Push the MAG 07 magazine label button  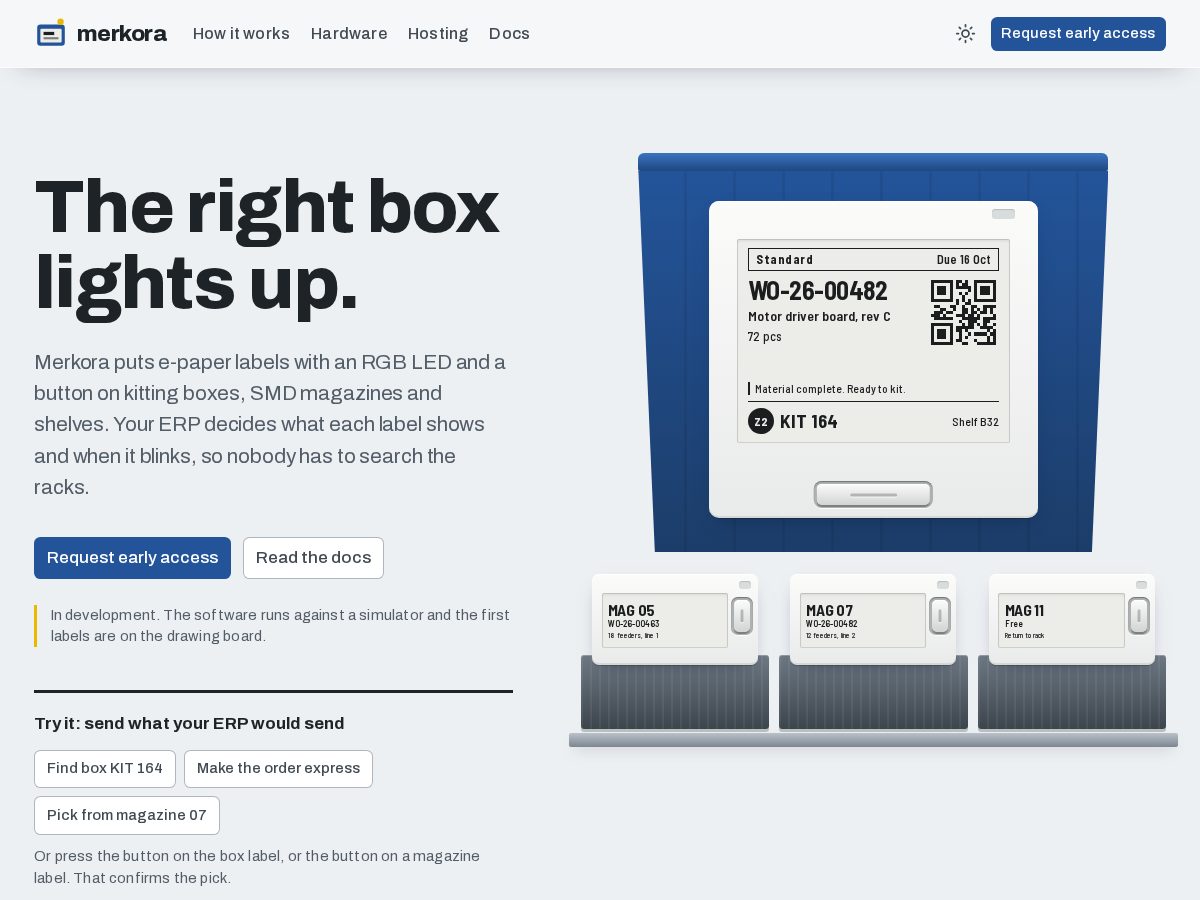click(940, 616)
